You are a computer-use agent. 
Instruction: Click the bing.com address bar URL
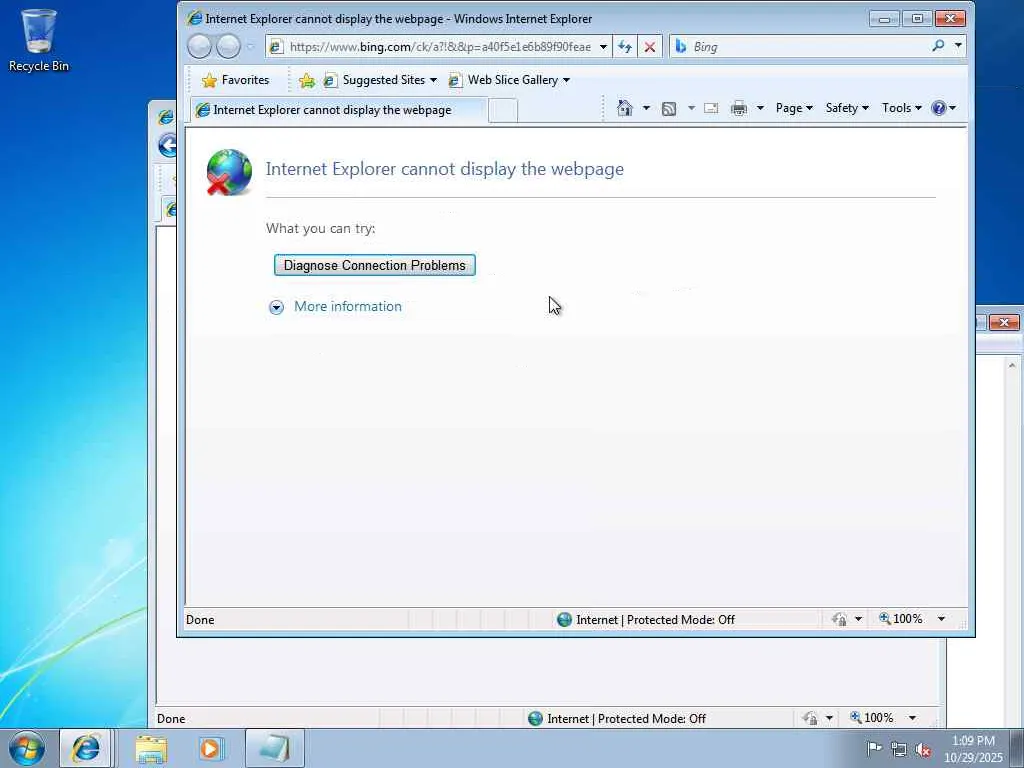coord(440,46)
